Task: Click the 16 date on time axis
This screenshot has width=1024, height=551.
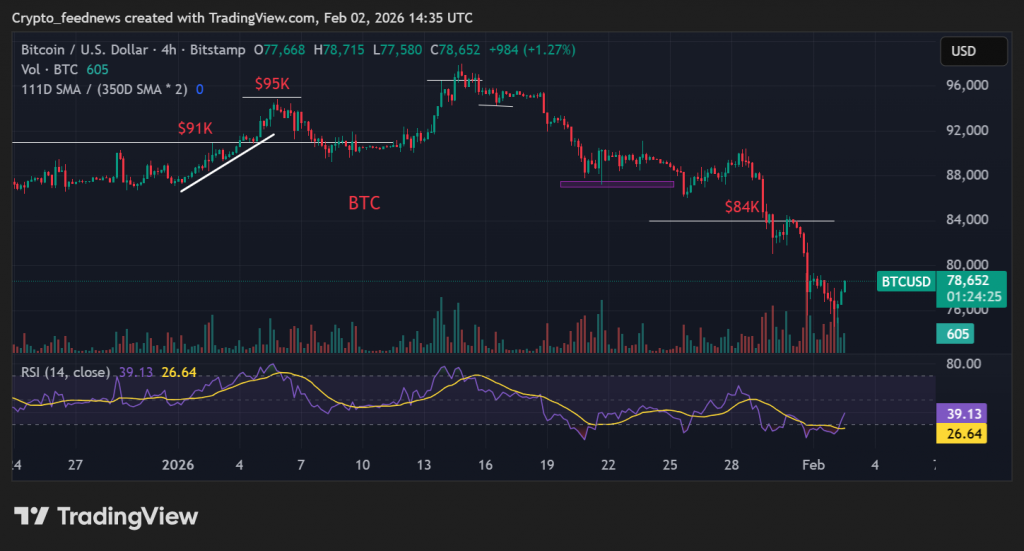Action: (485, 465)
